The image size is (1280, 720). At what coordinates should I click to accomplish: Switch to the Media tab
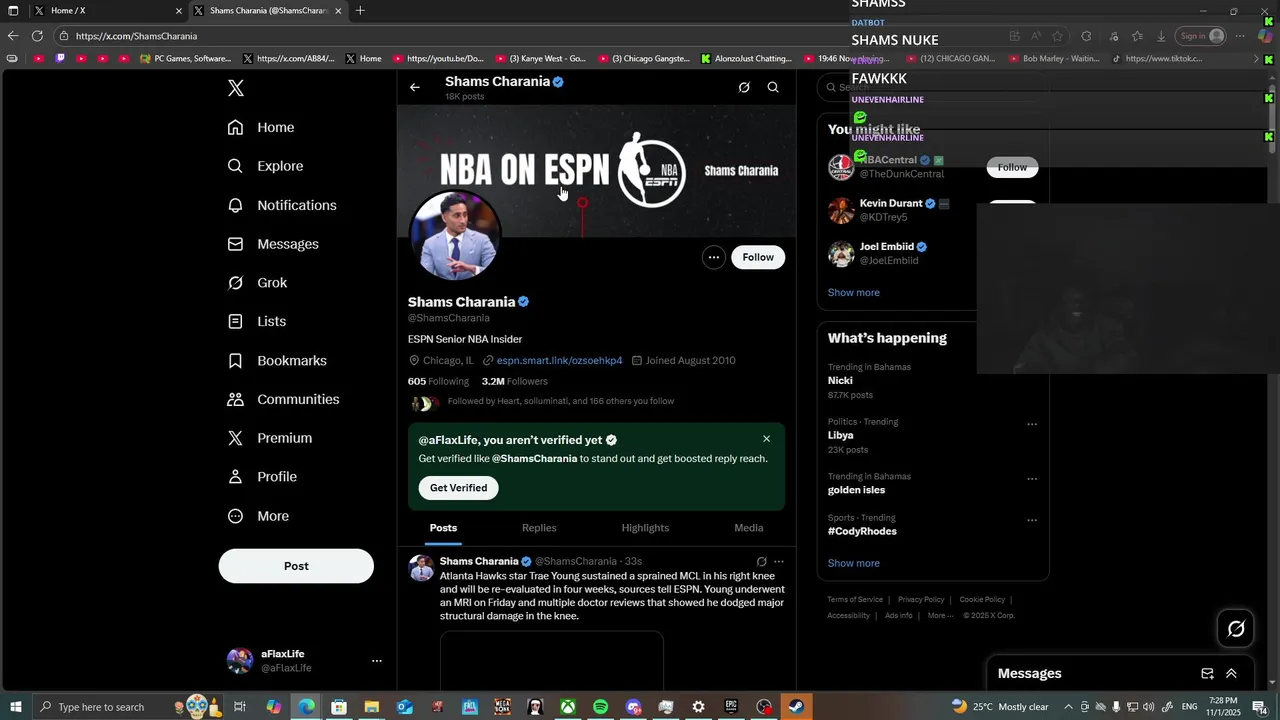tap(749, 528)
